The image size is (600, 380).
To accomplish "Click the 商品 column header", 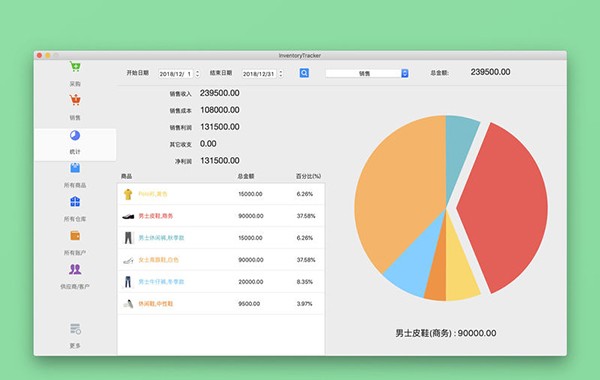I will point(126,176).
